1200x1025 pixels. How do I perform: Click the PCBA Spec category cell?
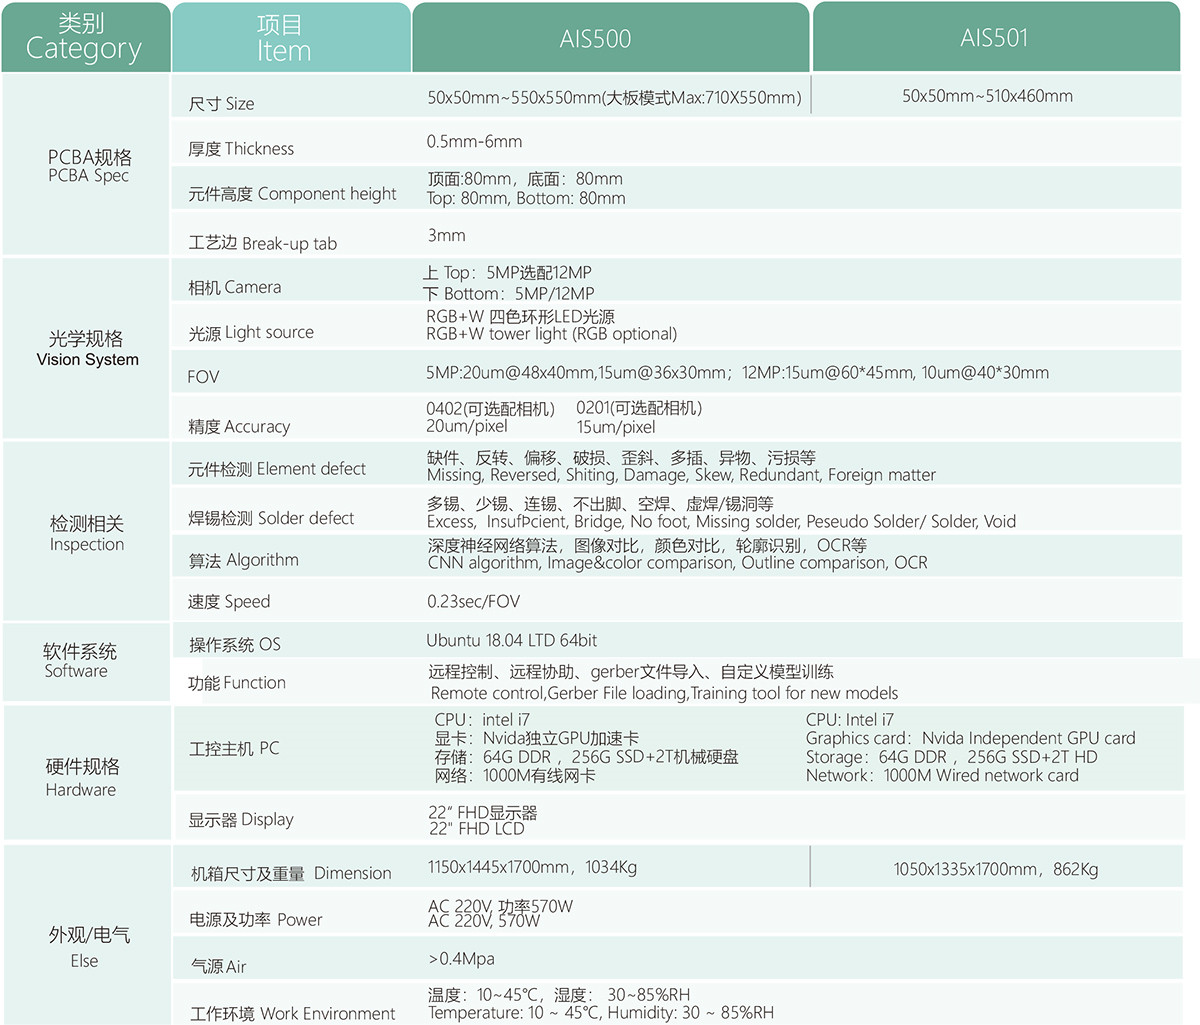87,165
